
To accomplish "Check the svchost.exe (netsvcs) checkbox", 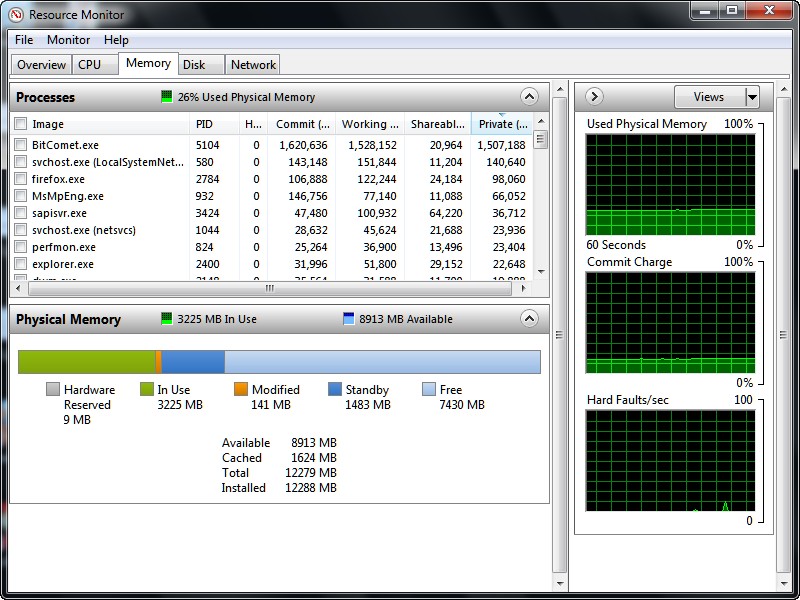I will coord(21,230).
